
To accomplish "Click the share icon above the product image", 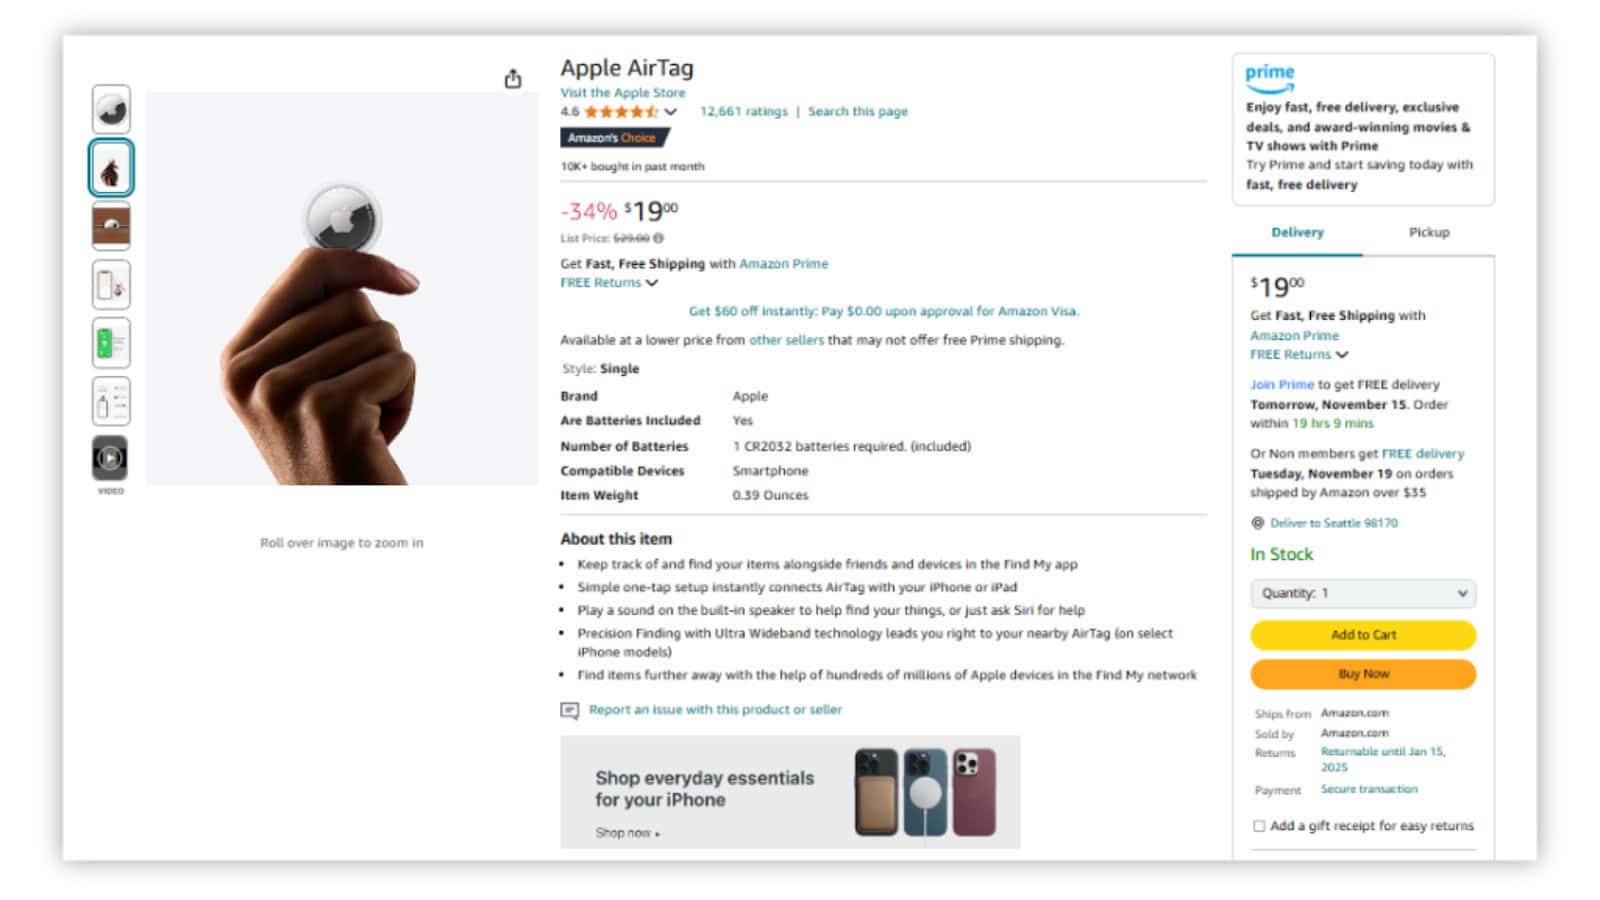I will point(513,78).
